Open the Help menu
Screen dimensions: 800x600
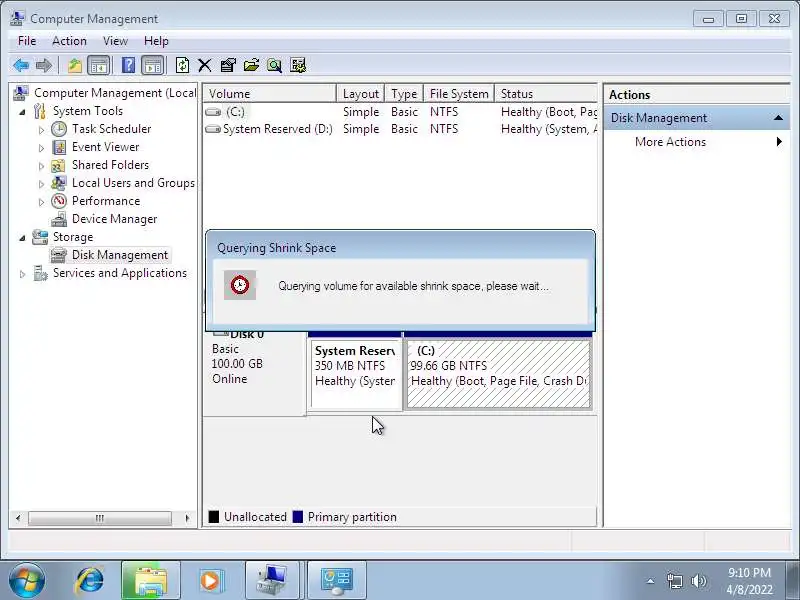tap(156, 41)
